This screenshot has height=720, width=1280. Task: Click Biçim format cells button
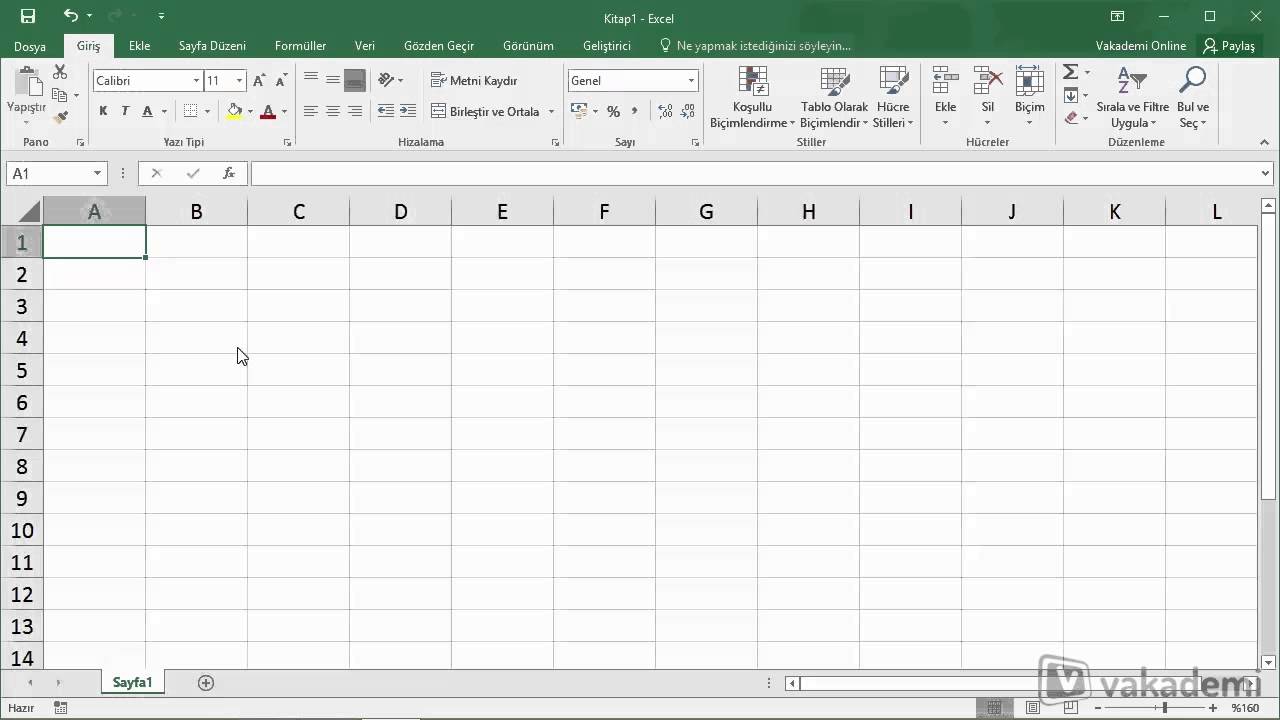[x=1029, y=98]
